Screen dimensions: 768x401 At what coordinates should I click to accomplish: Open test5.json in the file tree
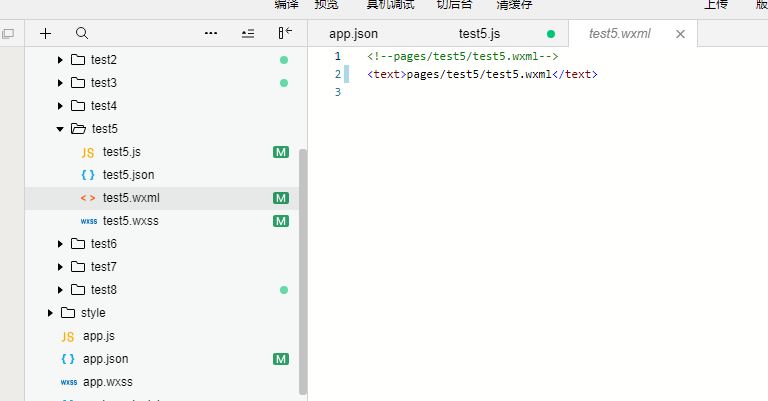(x=128, y=175)
